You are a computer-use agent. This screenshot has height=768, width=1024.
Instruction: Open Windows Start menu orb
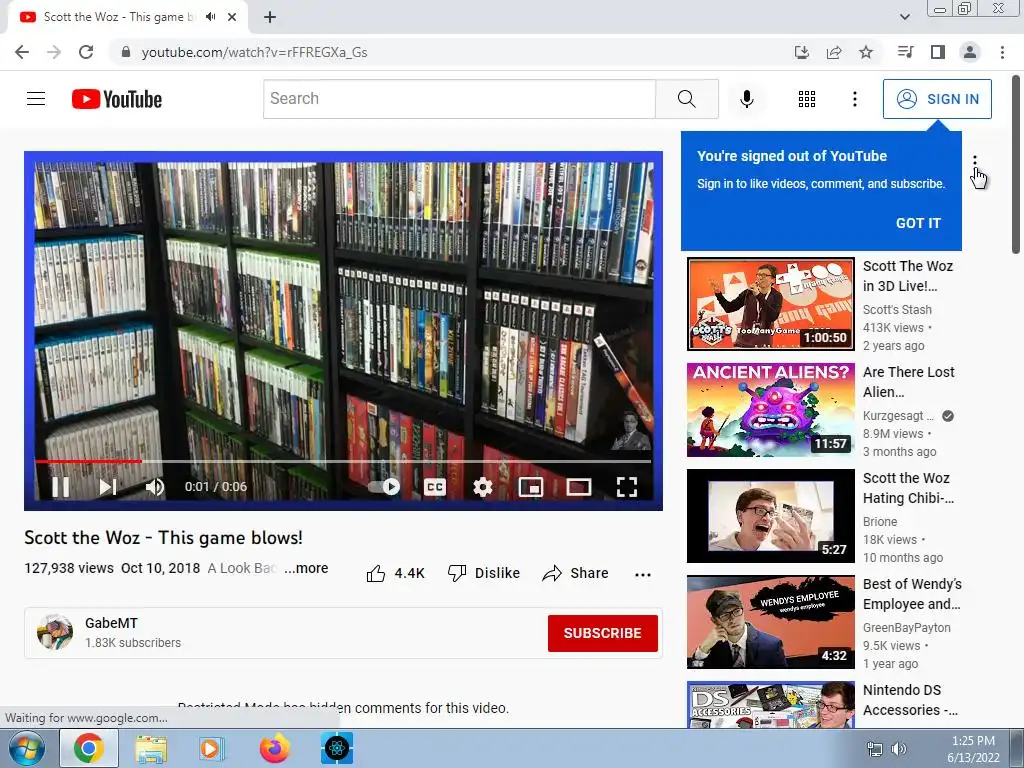click(x=26, y=748)
